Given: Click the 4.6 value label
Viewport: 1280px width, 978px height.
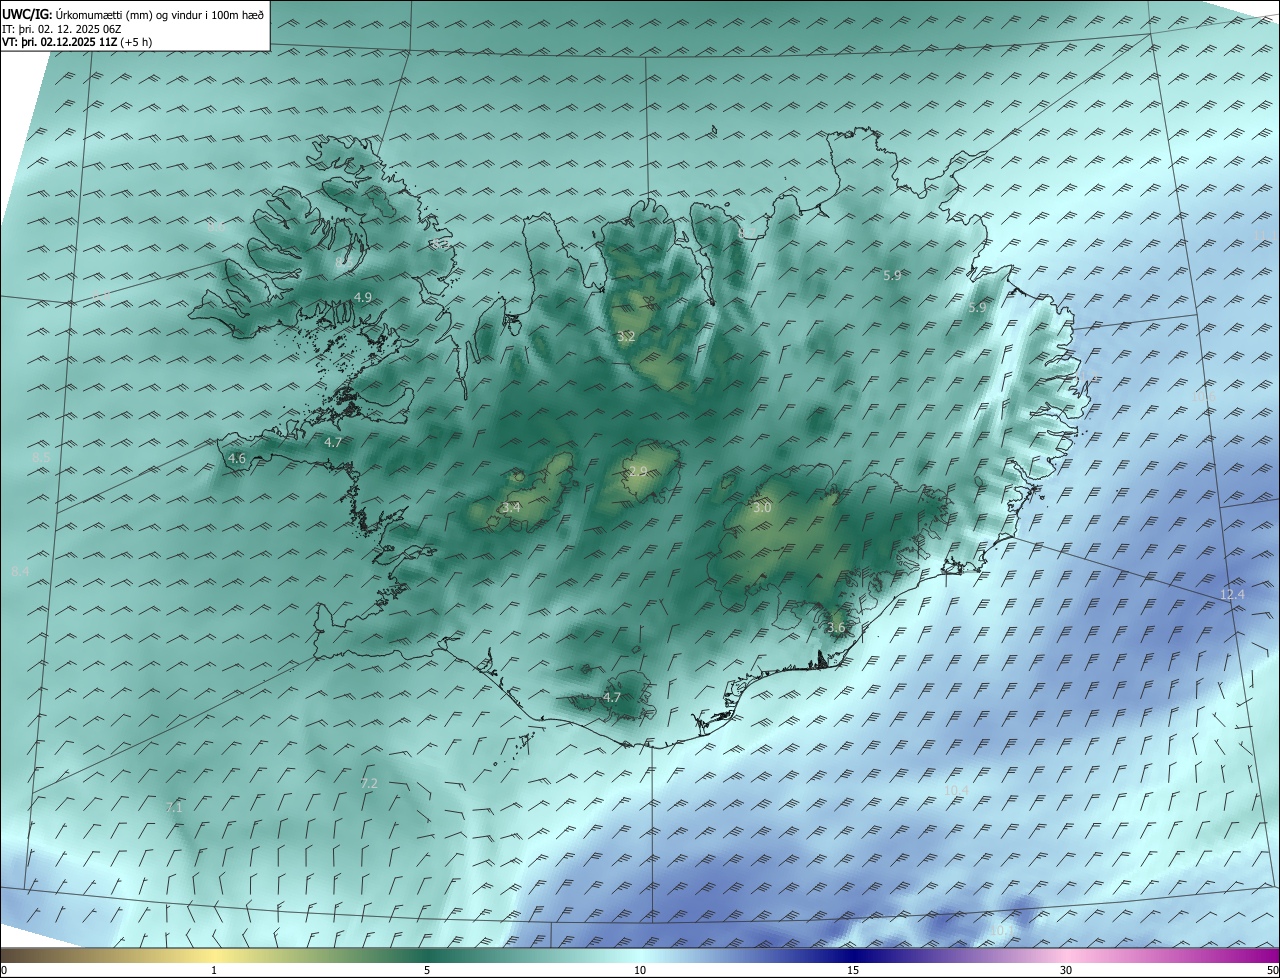Looking at the screenshot, I should pyautogui.click(x=237, y=459).
